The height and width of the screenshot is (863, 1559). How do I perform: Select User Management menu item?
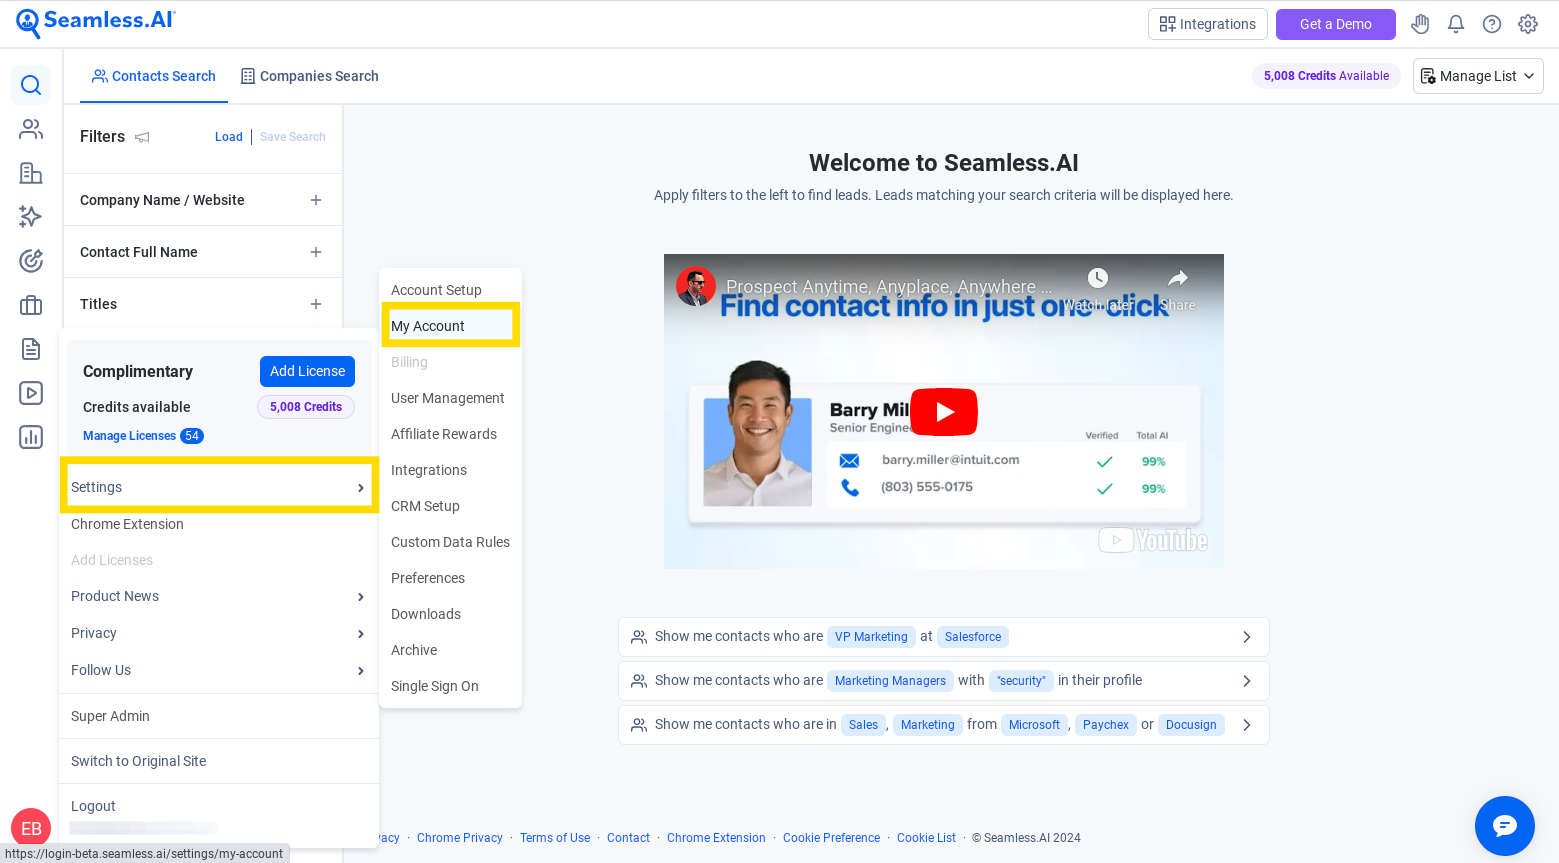(x=451, y=398)
